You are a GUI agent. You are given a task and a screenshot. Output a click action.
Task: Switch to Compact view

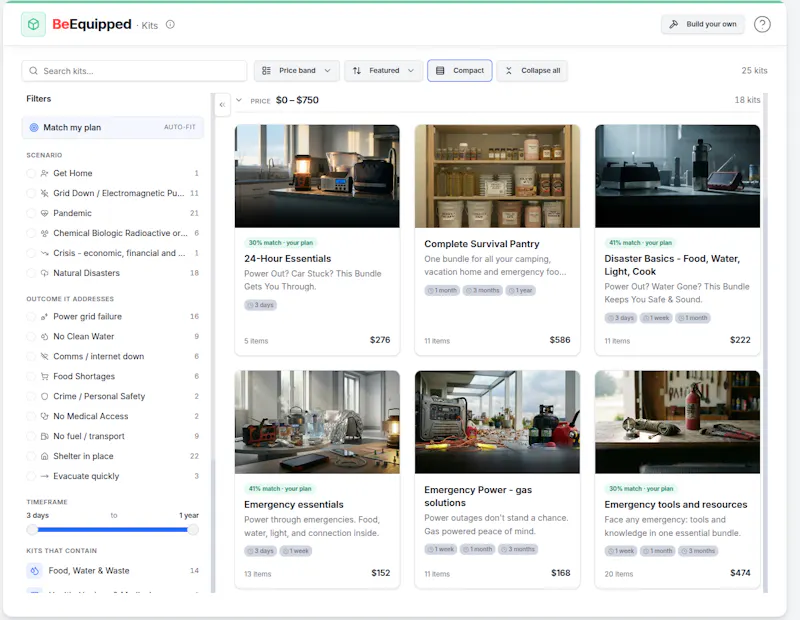coord(460,71)
